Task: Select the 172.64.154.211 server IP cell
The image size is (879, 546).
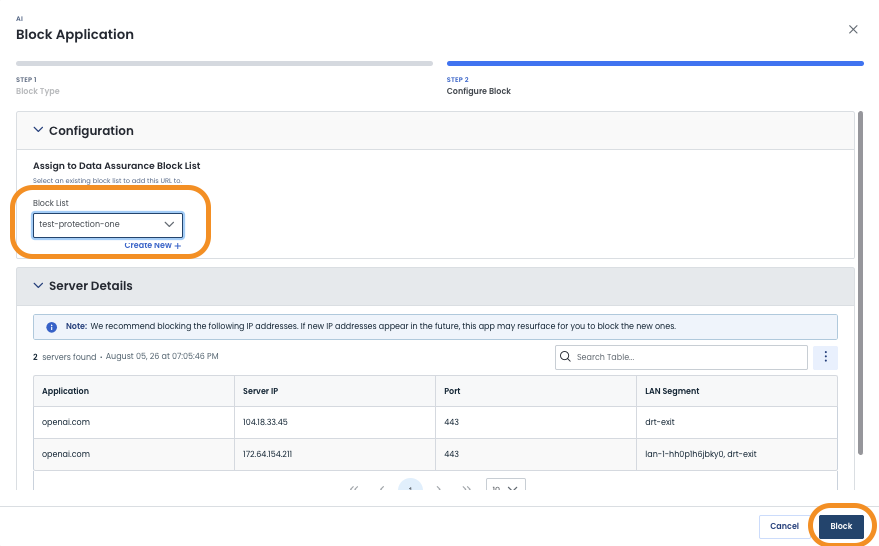Action: point(335,454)
